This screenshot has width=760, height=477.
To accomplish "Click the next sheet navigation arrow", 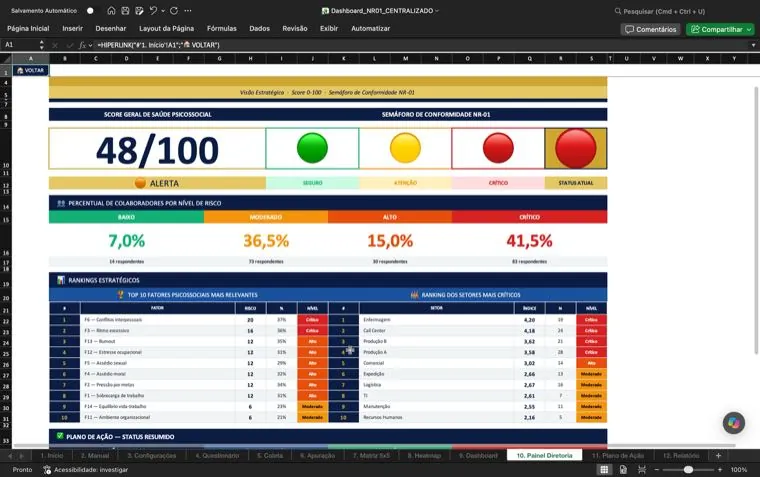I will click(21, 456).
